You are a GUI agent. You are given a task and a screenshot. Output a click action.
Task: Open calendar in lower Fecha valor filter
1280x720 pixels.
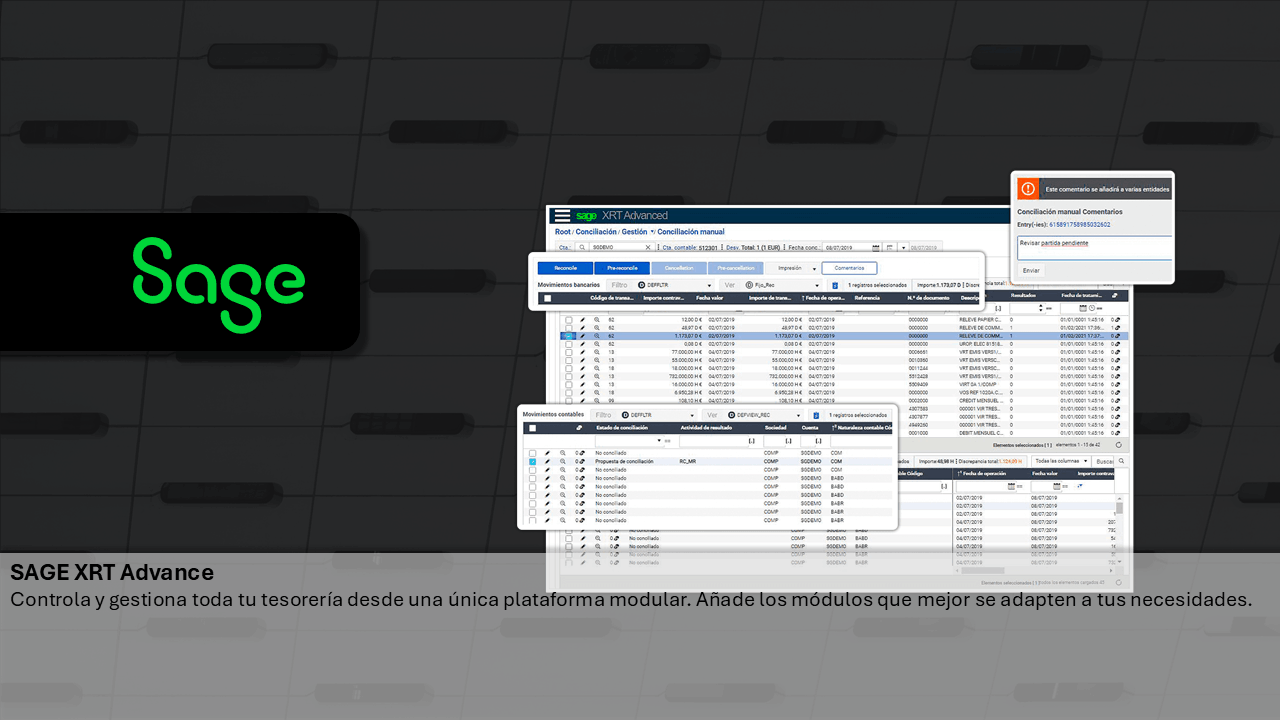pos(1057,486)
